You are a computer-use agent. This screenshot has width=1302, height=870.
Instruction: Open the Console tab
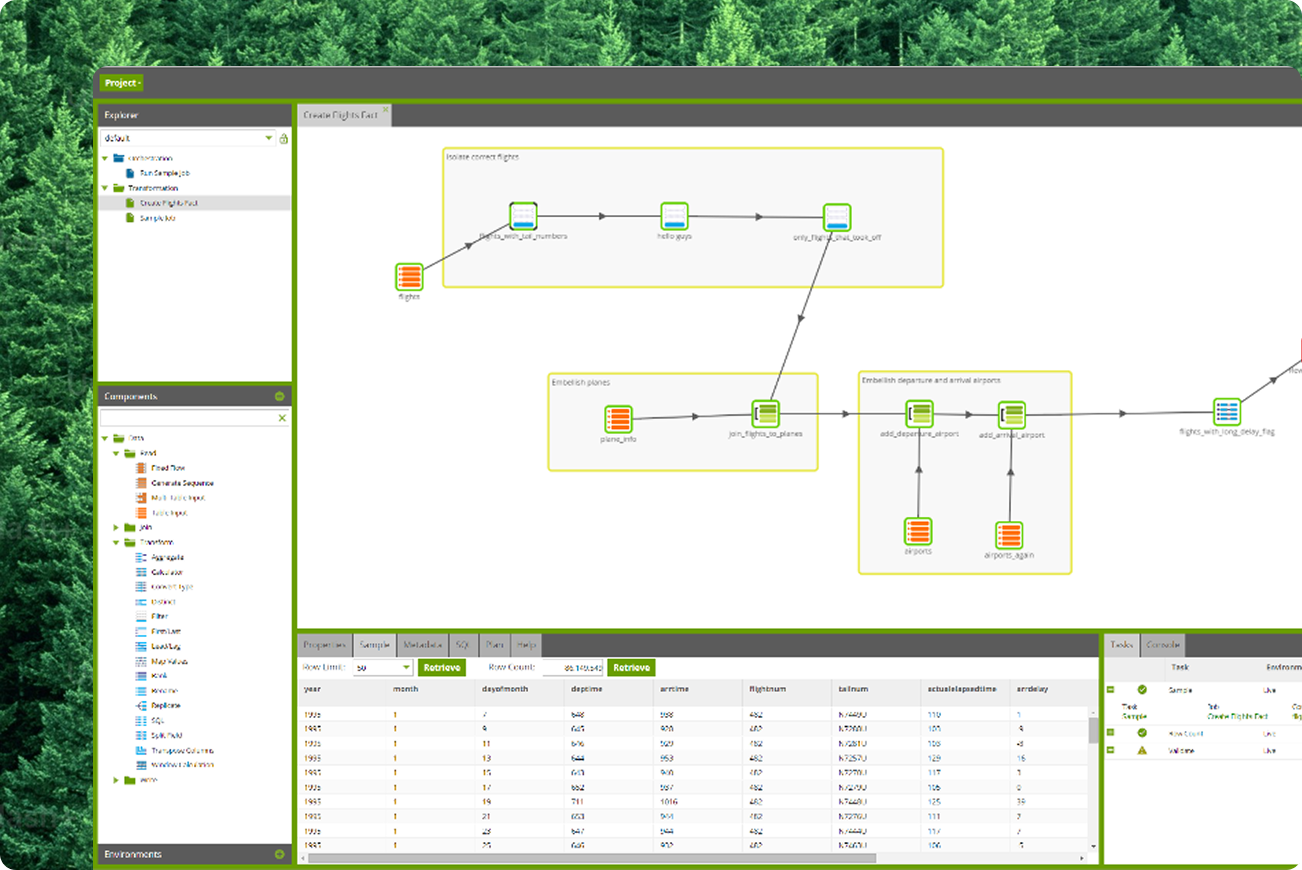(x=1163, y=645)
